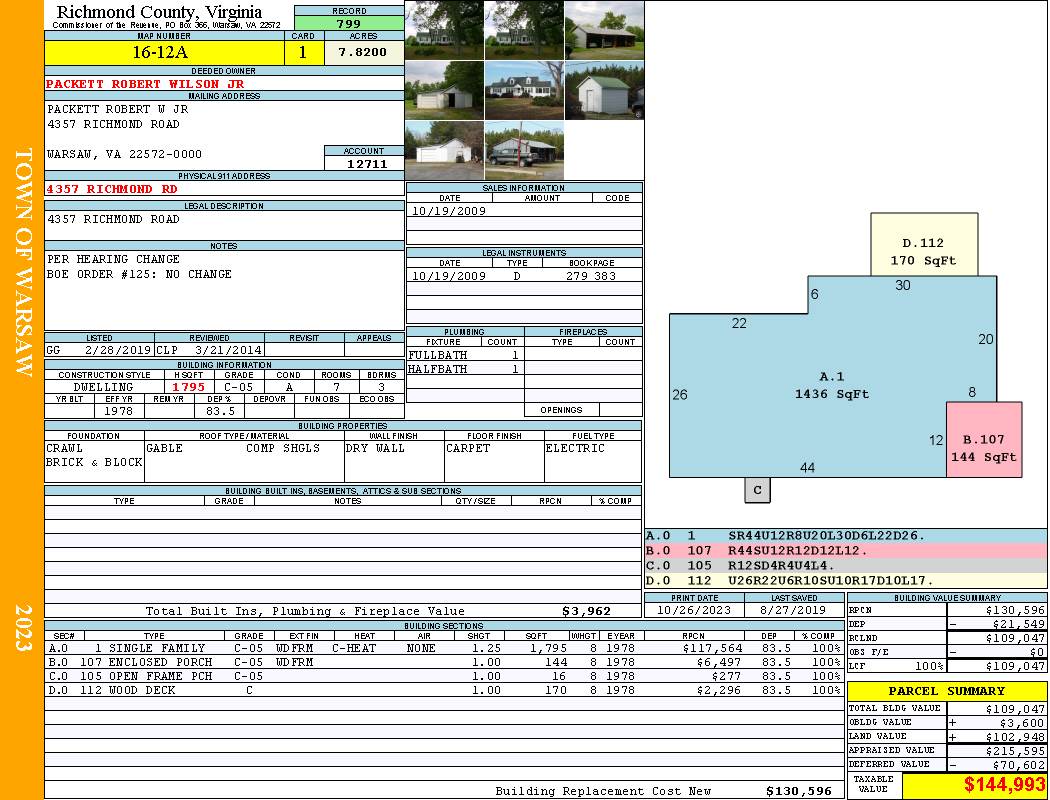Click the red H SQFT value 1795
Screen dimensions: 1050x800
coord(189,387)
